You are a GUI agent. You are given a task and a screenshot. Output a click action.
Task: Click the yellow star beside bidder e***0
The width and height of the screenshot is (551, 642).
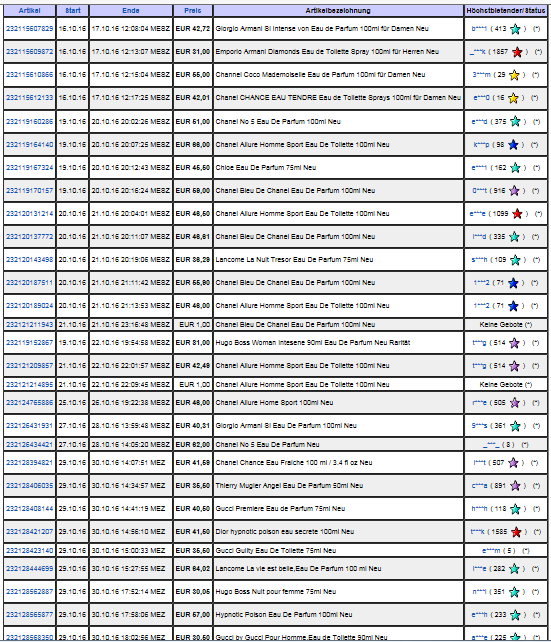pos(513,98)
